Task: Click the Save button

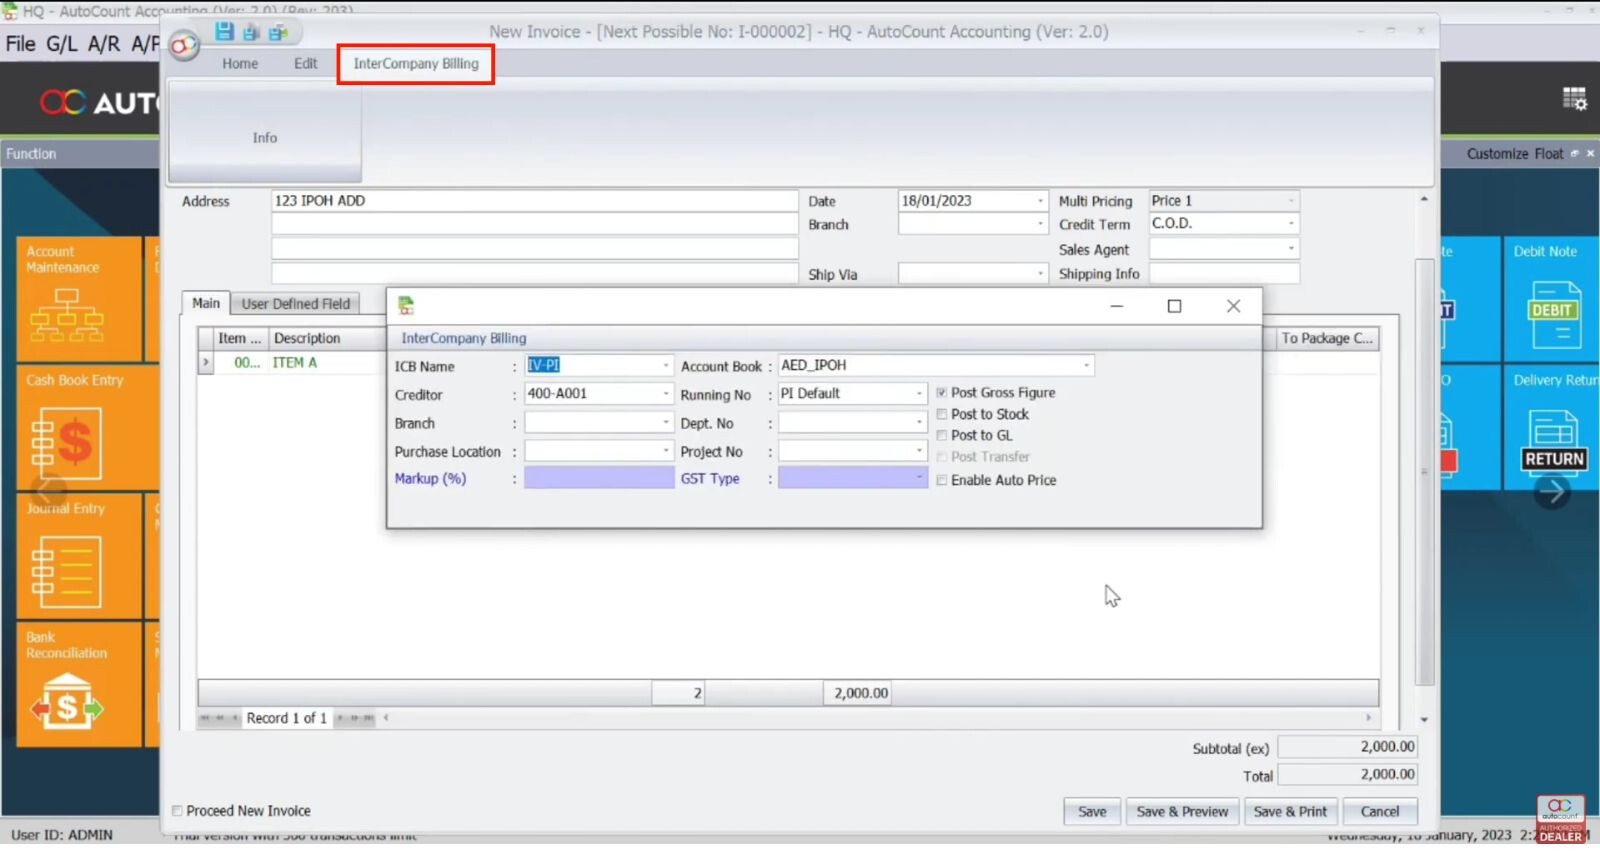Action: pos(1092,812)
